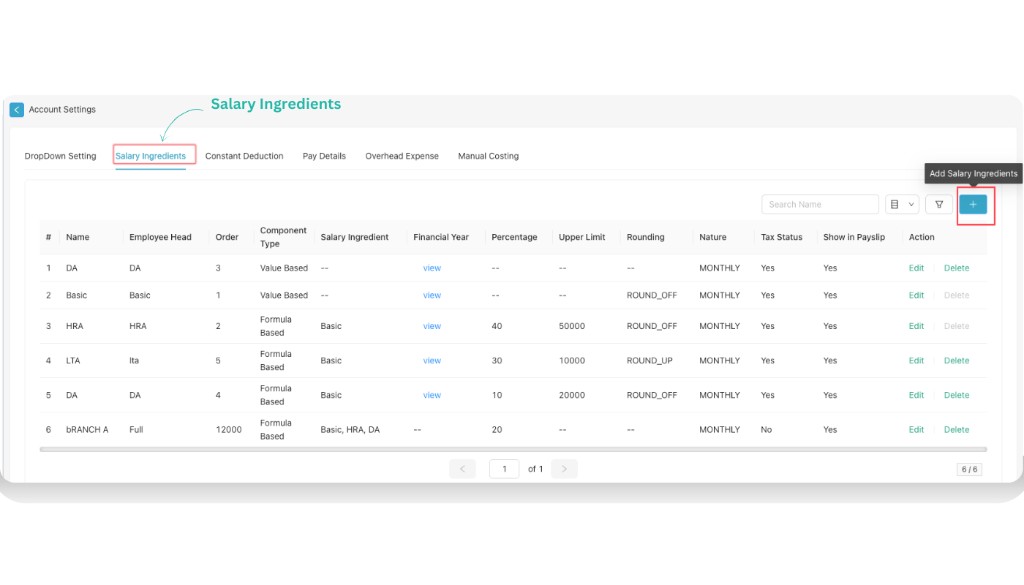This screenshot has width=1024, height=585.
Task: Click the previous page arrow
Action: click(x=462, y=468)
